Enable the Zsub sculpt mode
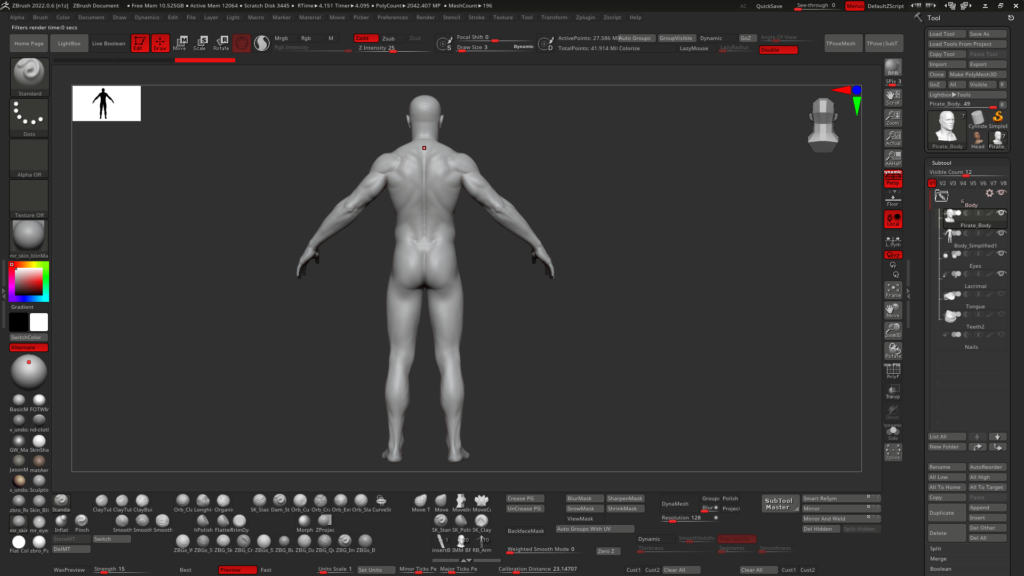 [x=388, y=38]
